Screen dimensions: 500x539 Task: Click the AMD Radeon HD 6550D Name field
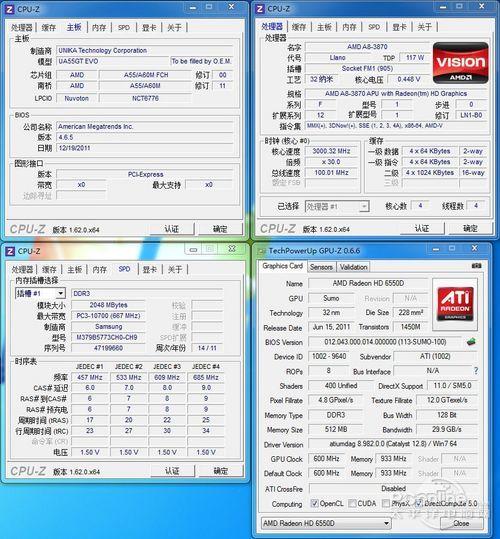[x=368, y=284]
